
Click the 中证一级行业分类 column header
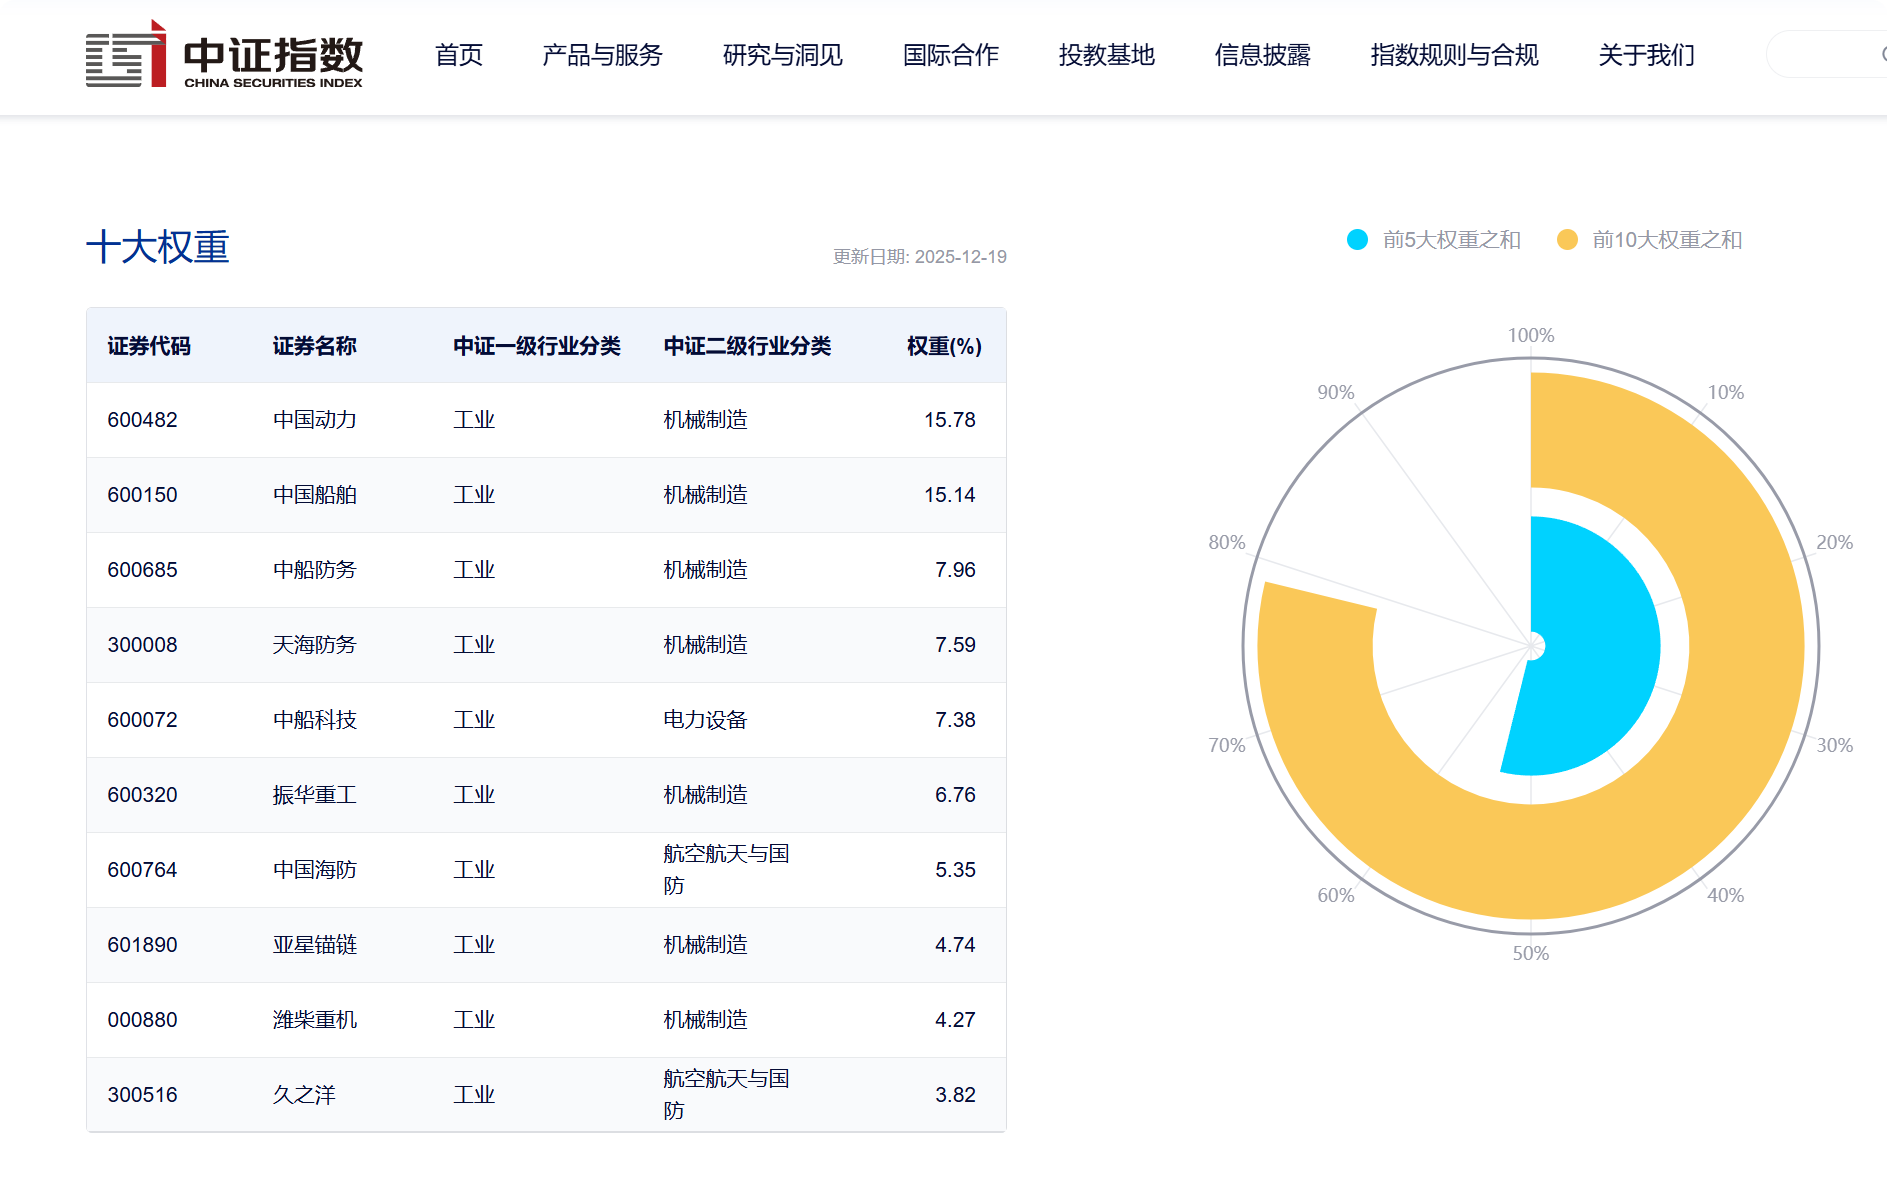[x=537, y=346]
